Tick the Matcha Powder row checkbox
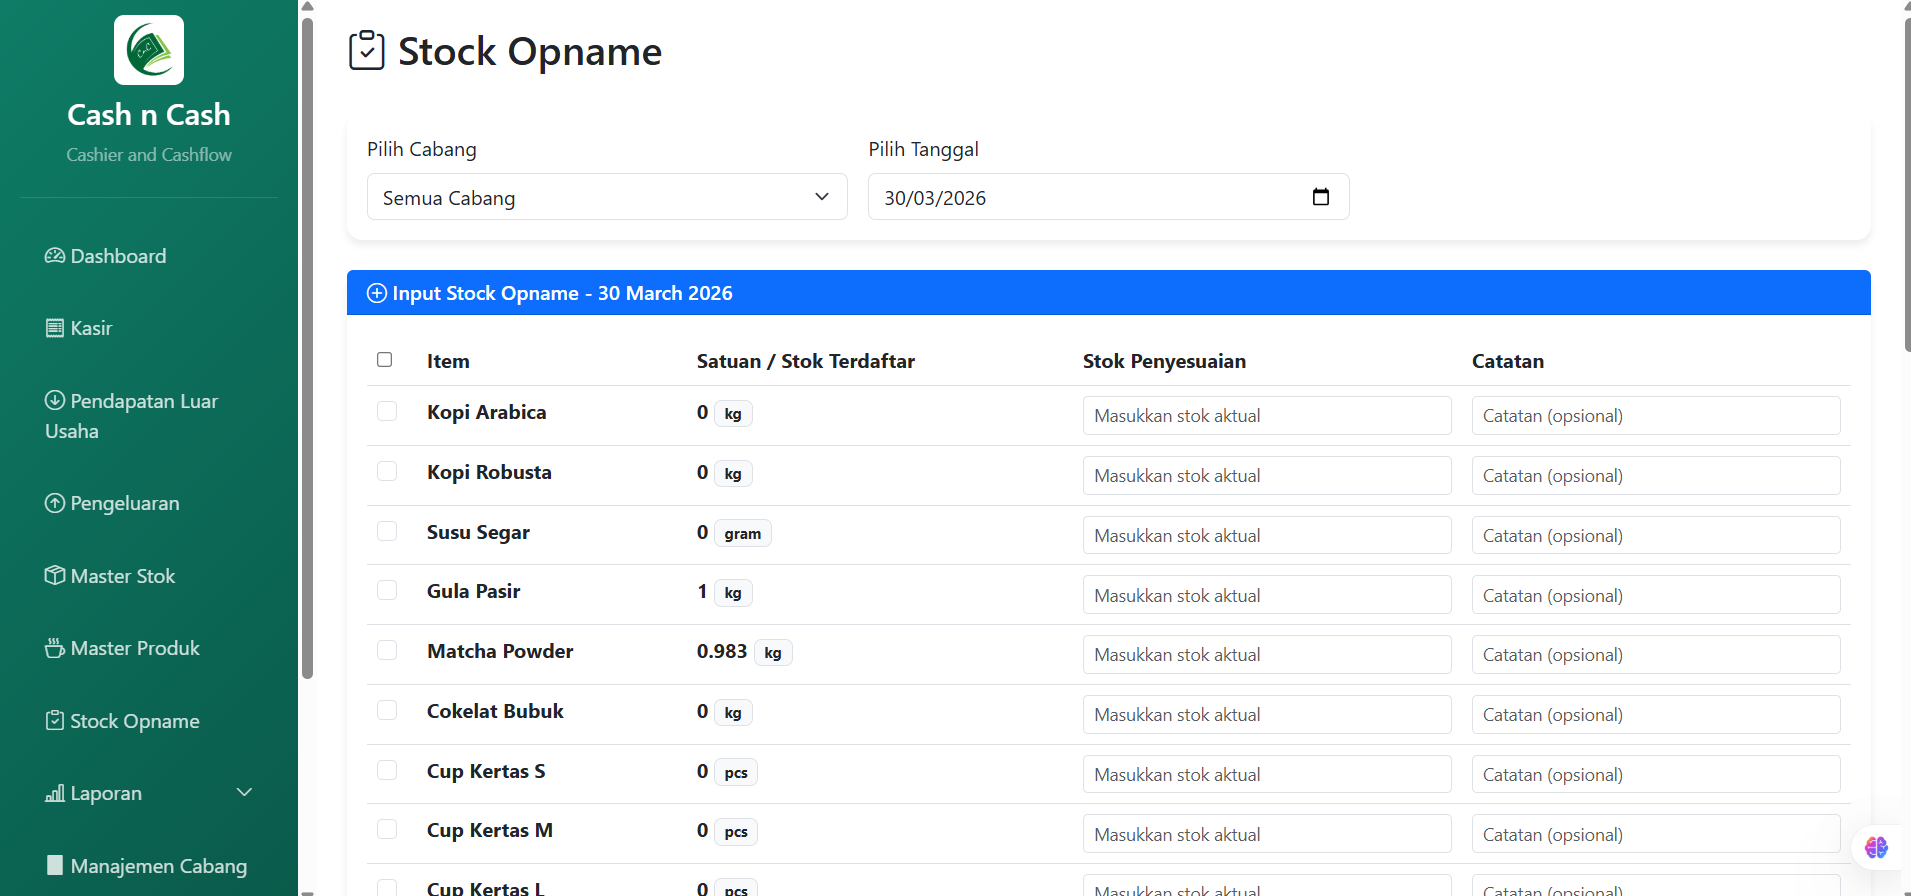The image size is (1911, 896). pos(387,651)
